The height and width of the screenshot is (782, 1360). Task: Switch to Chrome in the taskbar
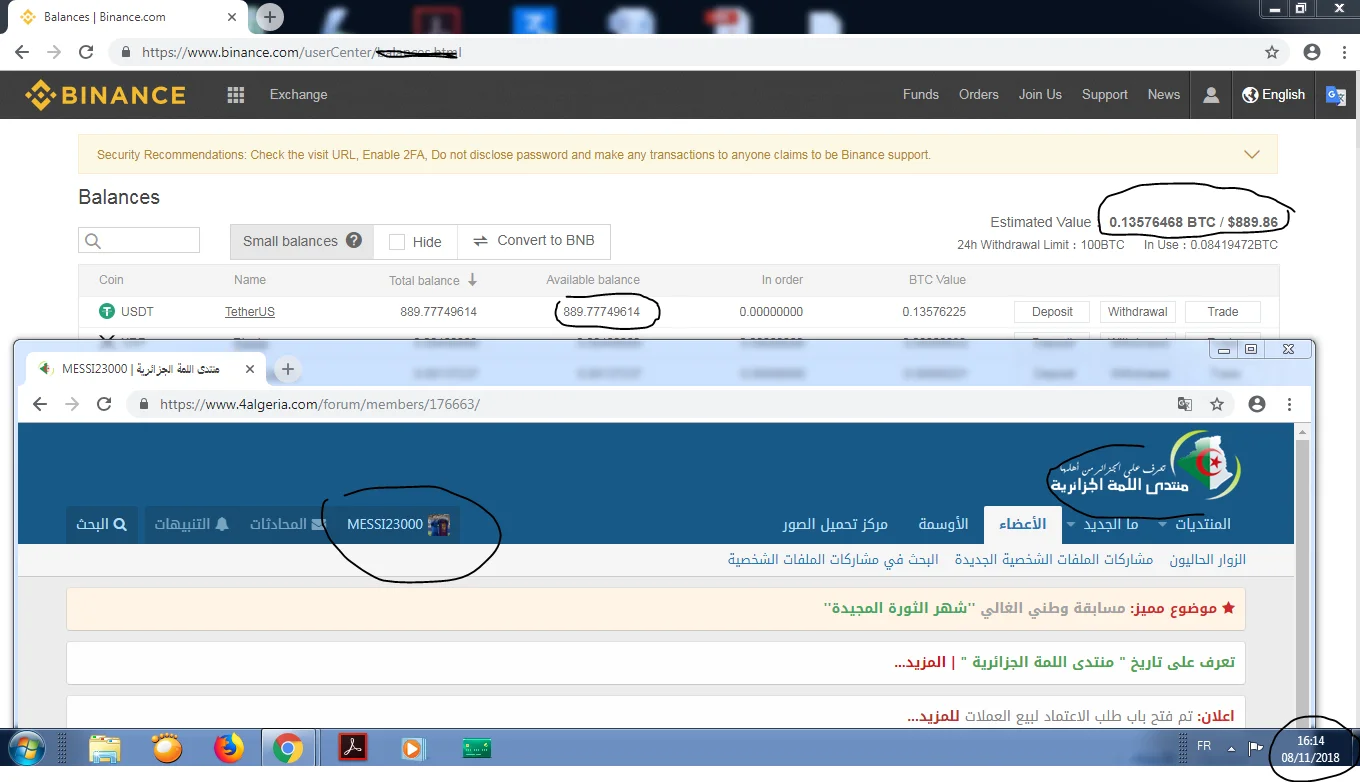click(x=288, y=748)
